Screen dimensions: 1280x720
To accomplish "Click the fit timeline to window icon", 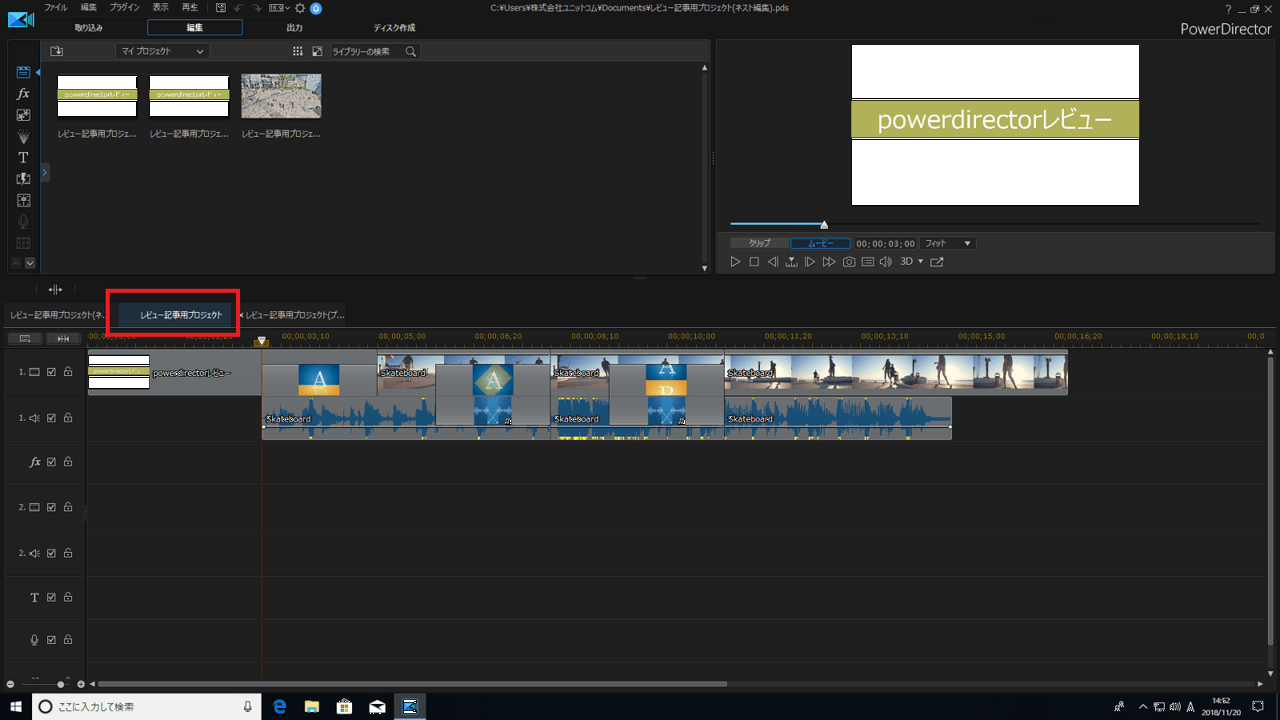I will point(63,338).
